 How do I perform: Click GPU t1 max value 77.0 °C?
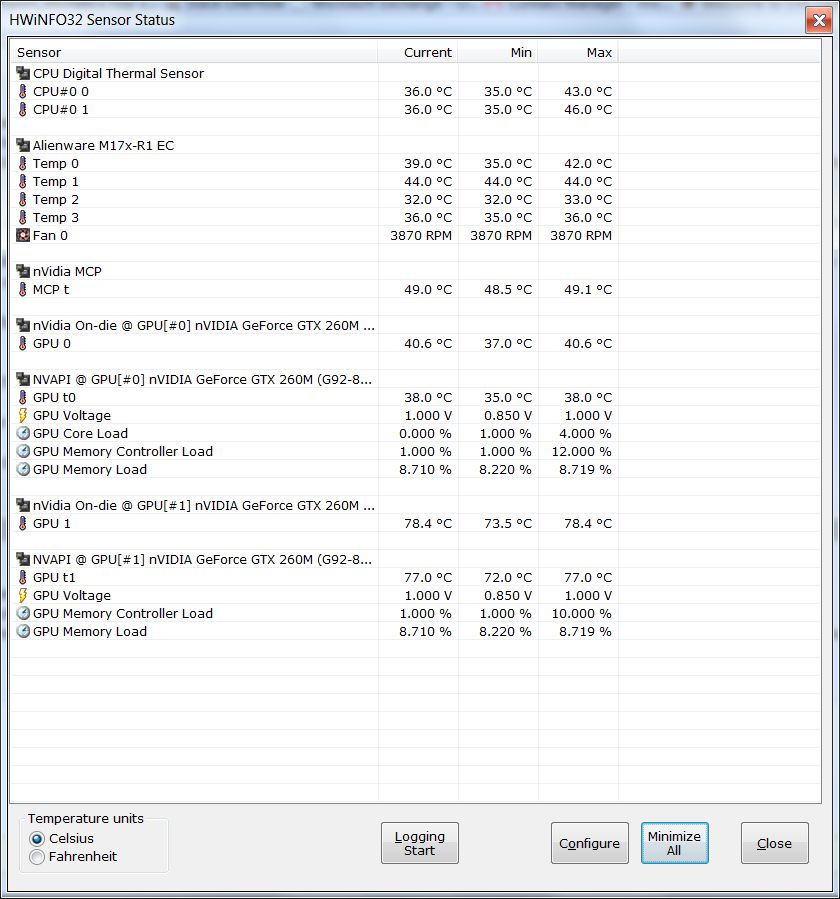click(588, 577)
